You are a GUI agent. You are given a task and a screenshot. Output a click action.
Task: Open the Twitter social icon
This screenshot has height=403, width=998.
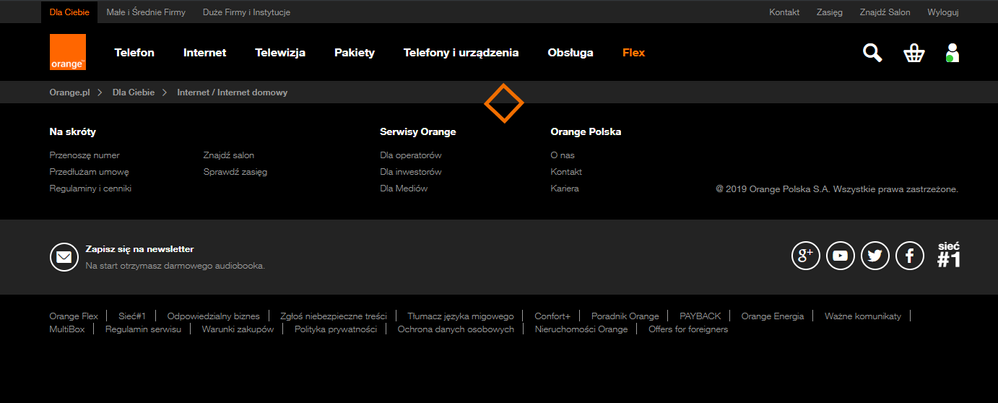click(x=875, y=256)
